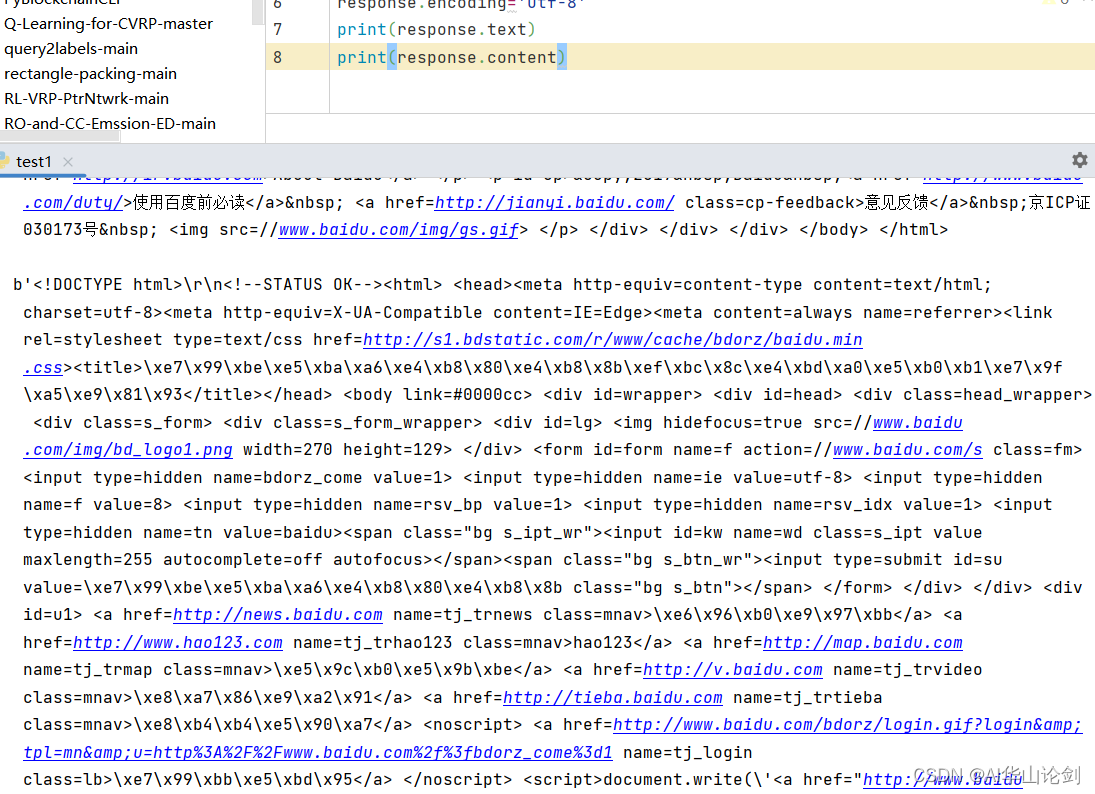Screen dimensions: 1095x794
Task: Click the b'<!DOCTYPE html> output text
Action: pos(97,285)
